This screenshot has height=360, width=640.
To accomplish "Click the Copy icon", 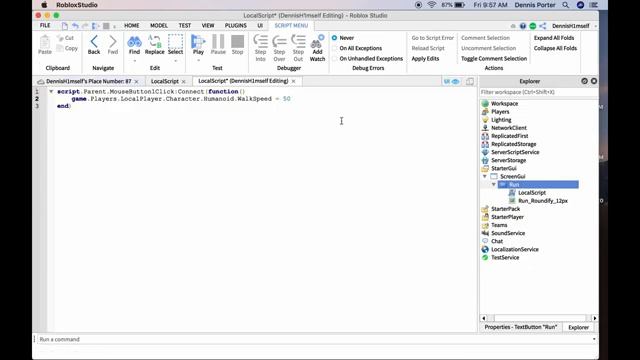I will tap(60, 48).
